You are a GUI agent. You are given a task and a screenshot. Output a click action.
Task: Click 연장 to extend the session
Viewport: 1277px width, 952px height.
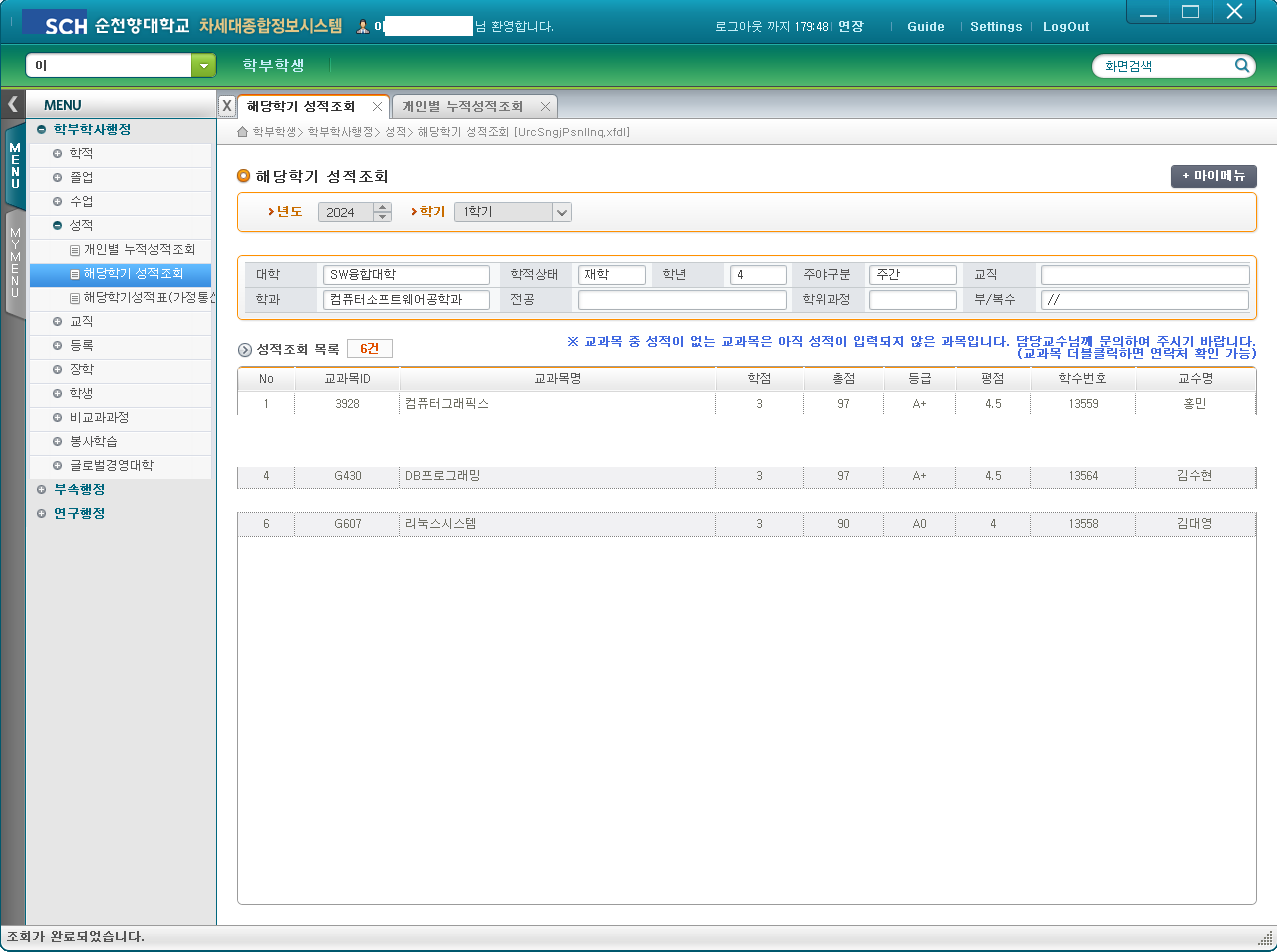point(850,27)
